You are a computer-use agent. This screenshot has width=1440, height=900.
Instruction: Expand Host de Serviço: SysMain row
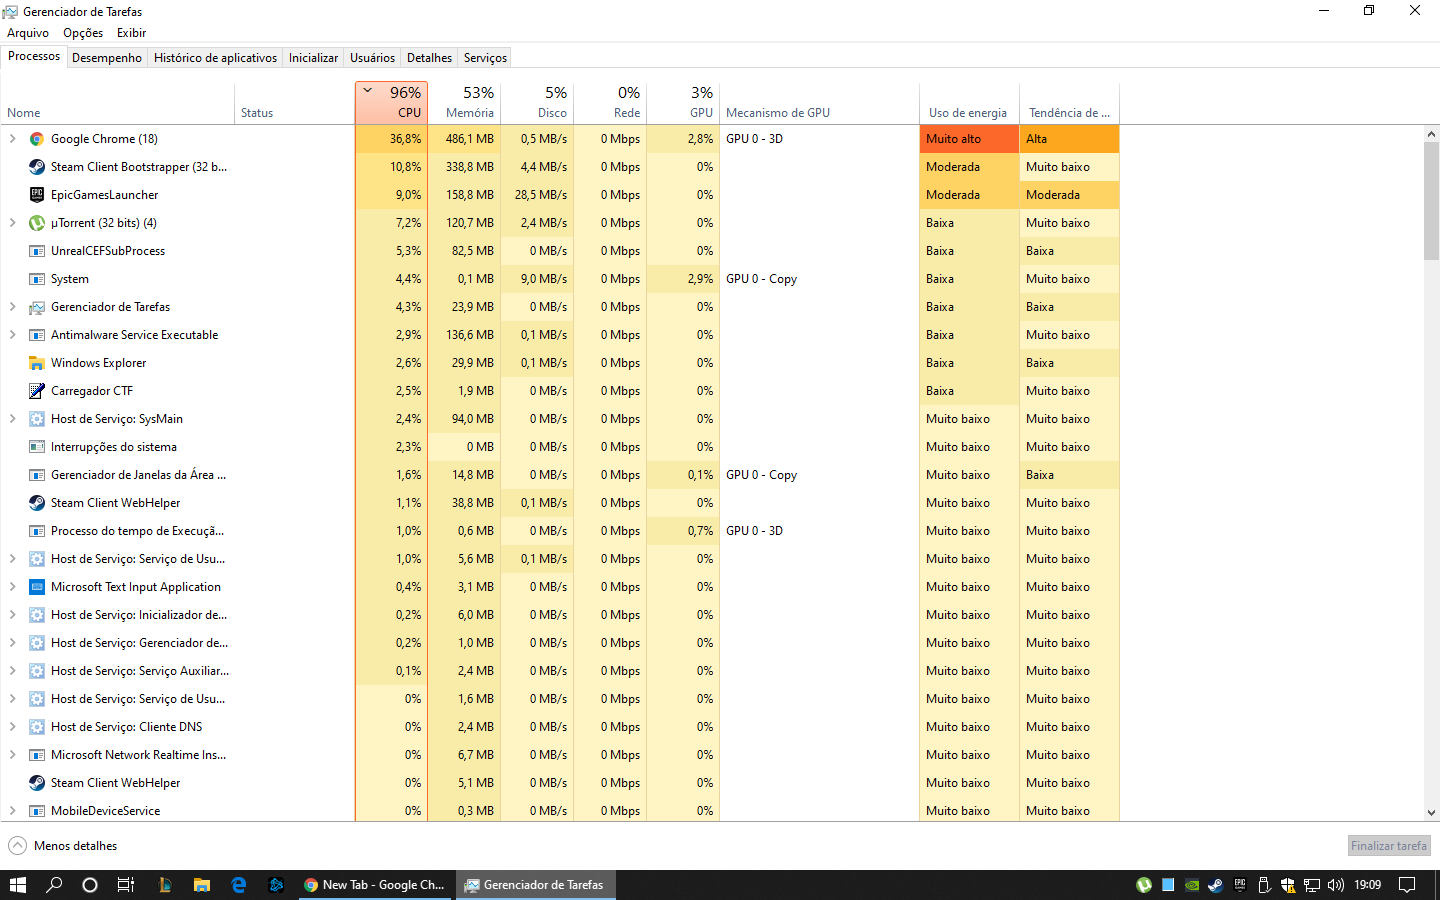tap(12, 419)
